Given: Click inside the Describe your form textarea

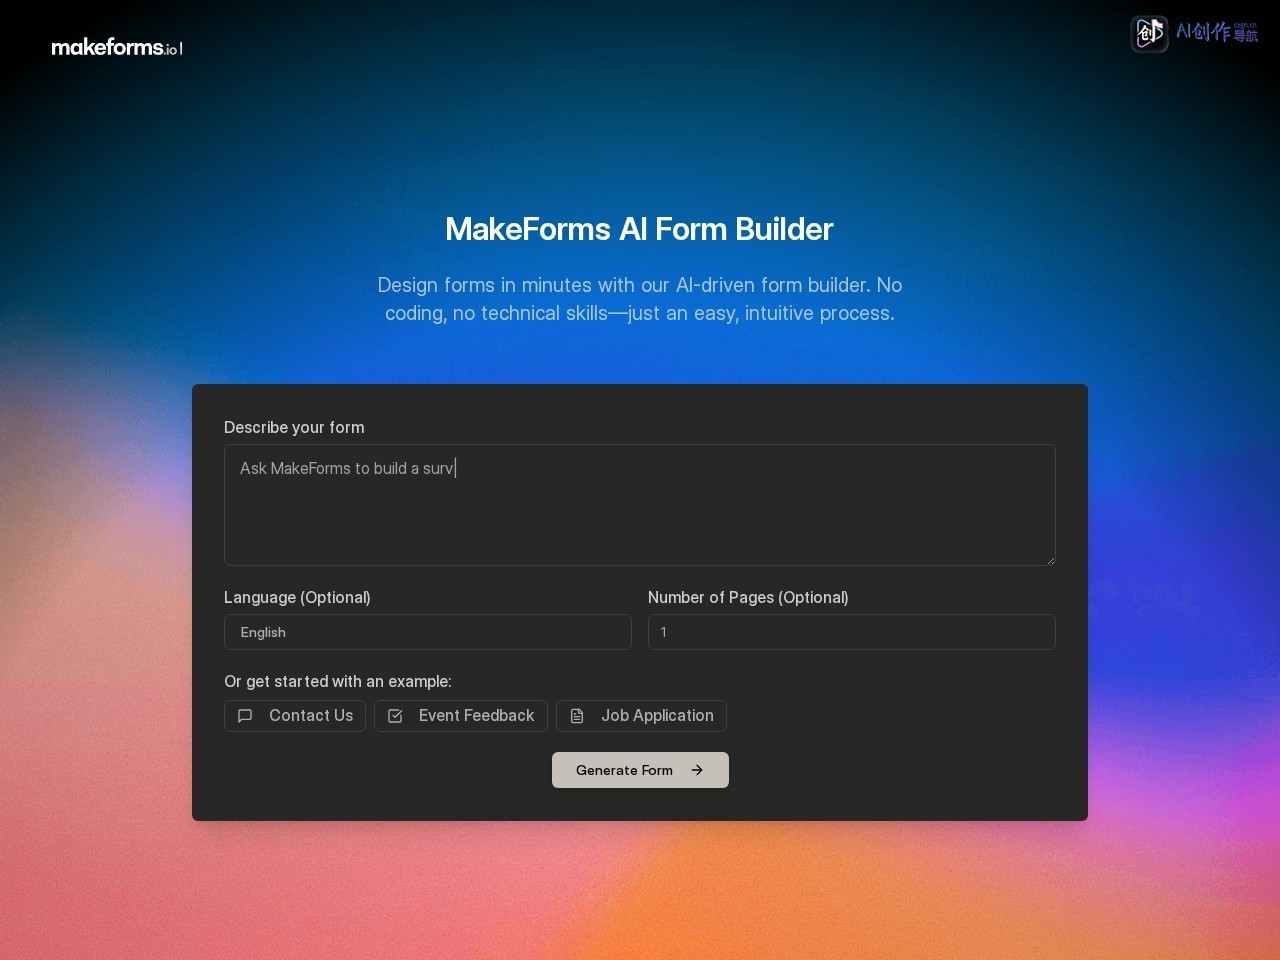Looking at the screenshot, I should point(640,505).
